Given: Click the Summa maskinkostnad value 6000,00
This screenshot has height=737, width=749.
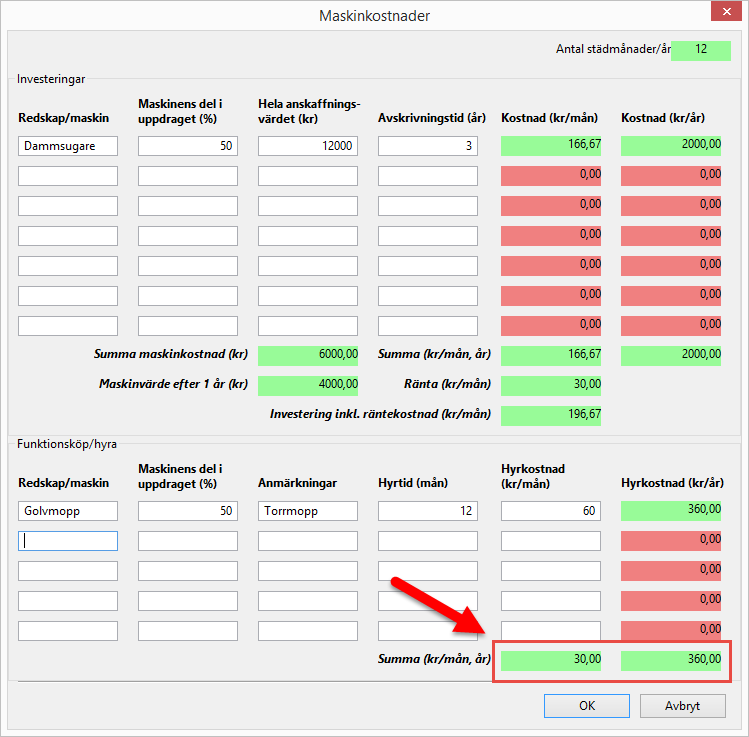Looking at the screenshot, I should click(308, 355).
